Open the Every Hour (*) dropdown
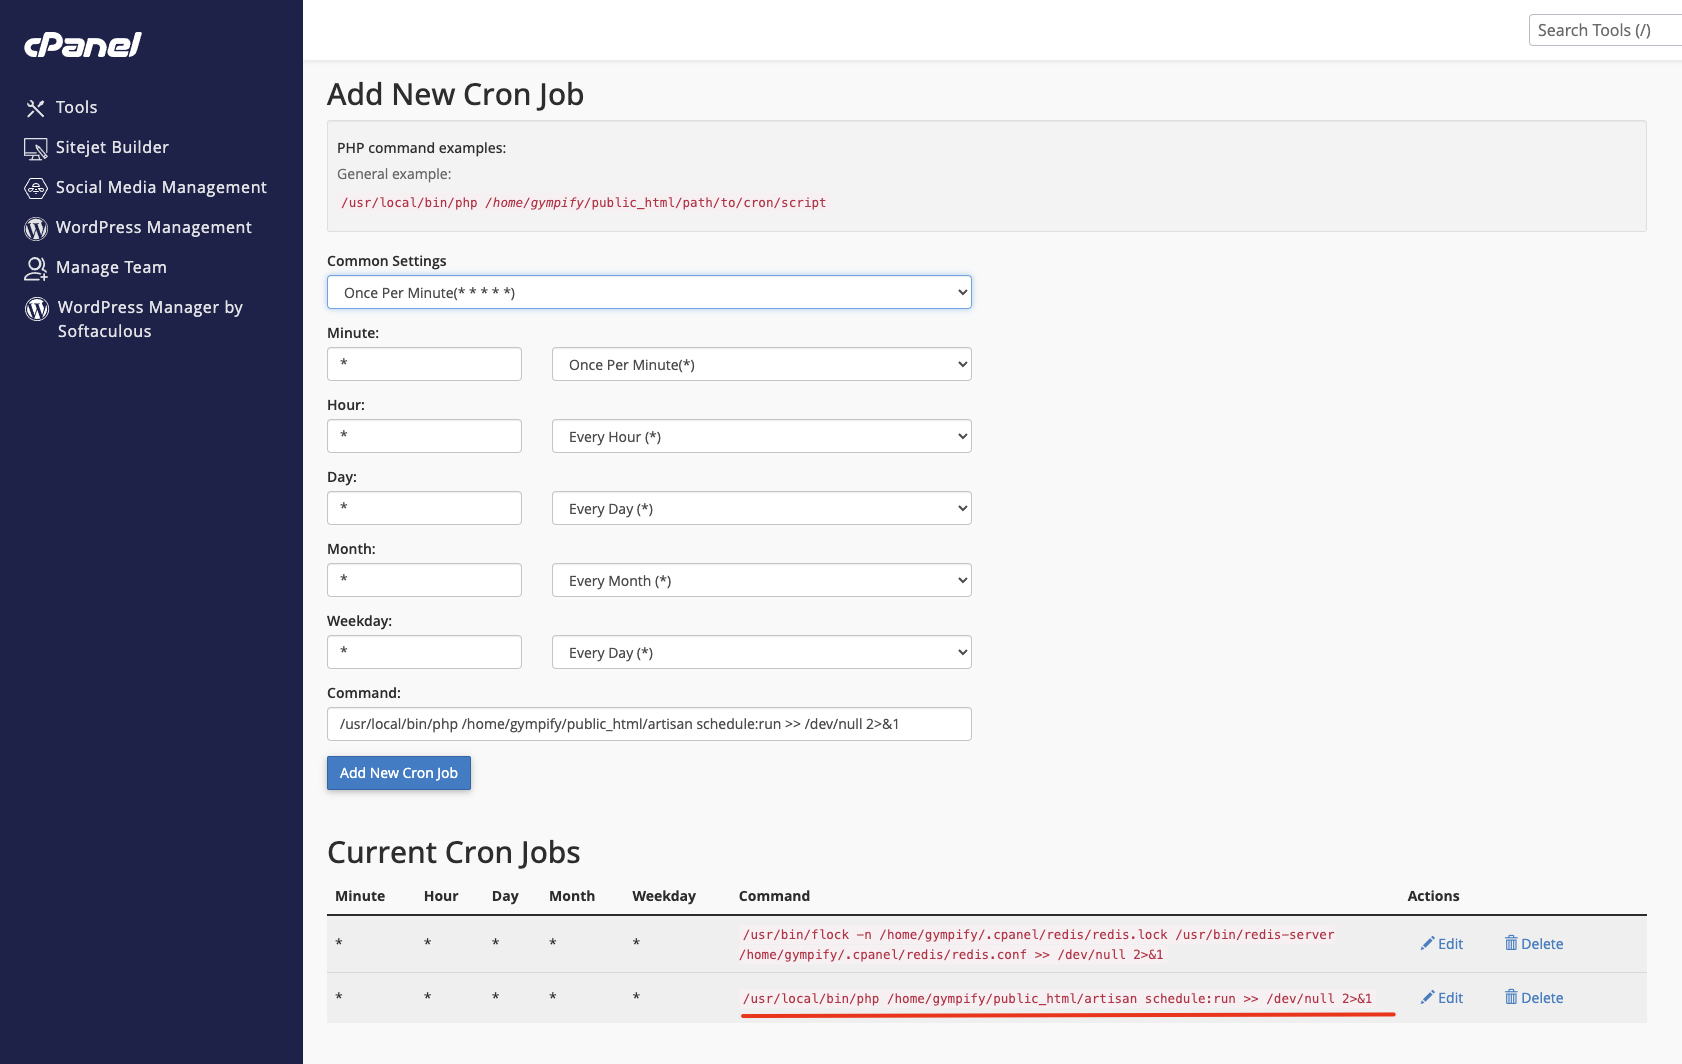Image resolution: width=1682 pixels, height=1064 pixels. pos(761,437)
